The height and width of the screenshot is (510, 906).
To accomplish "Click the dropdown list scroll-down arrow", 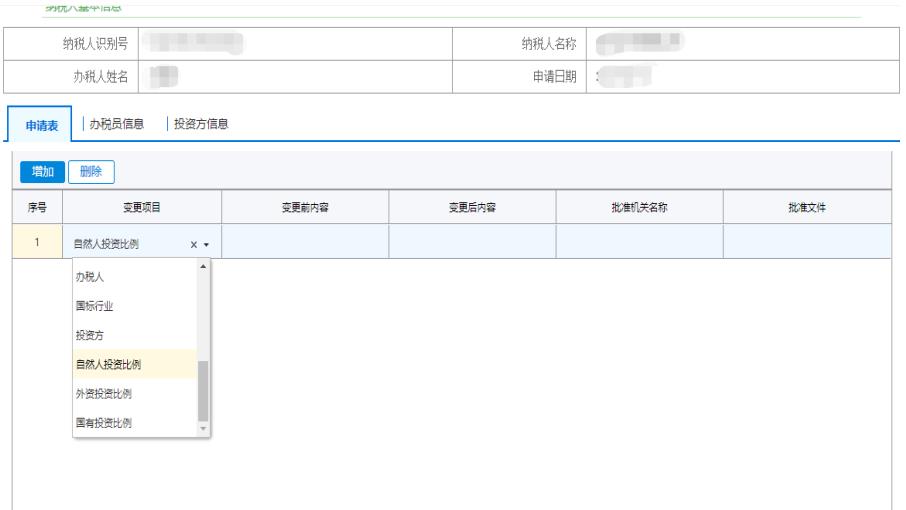I will [204, 428].
